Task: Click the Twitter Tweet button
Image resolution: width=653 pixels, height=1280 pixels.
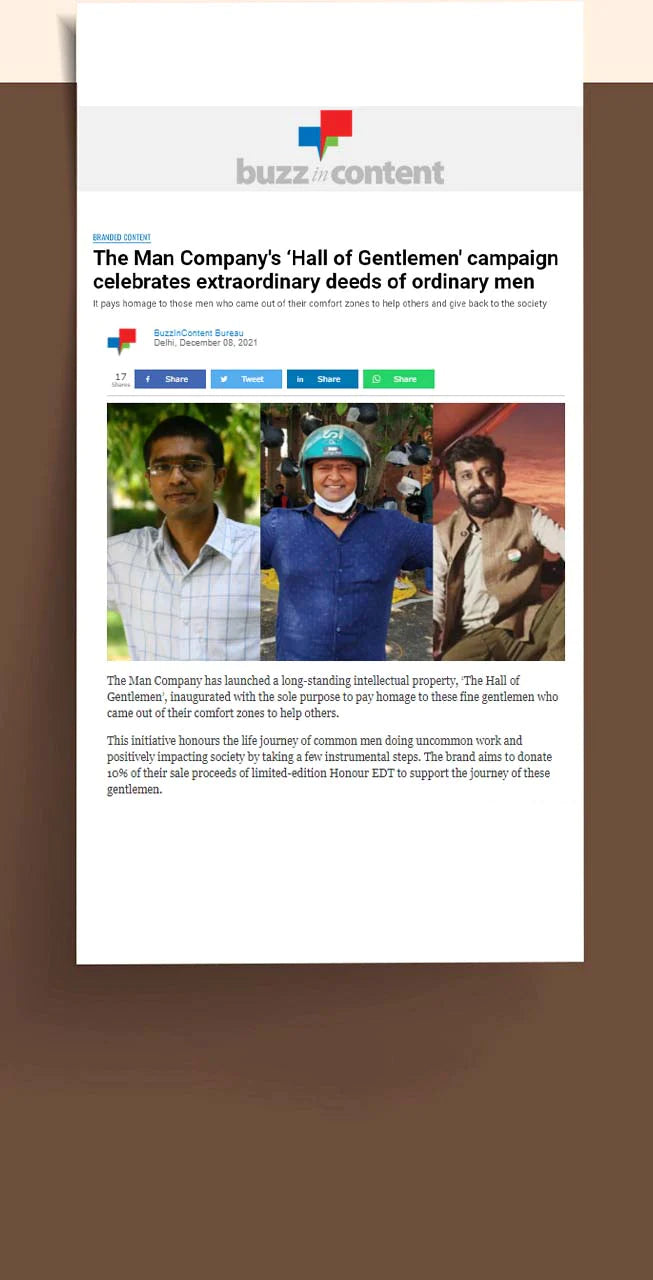Action: click(246, 379)
